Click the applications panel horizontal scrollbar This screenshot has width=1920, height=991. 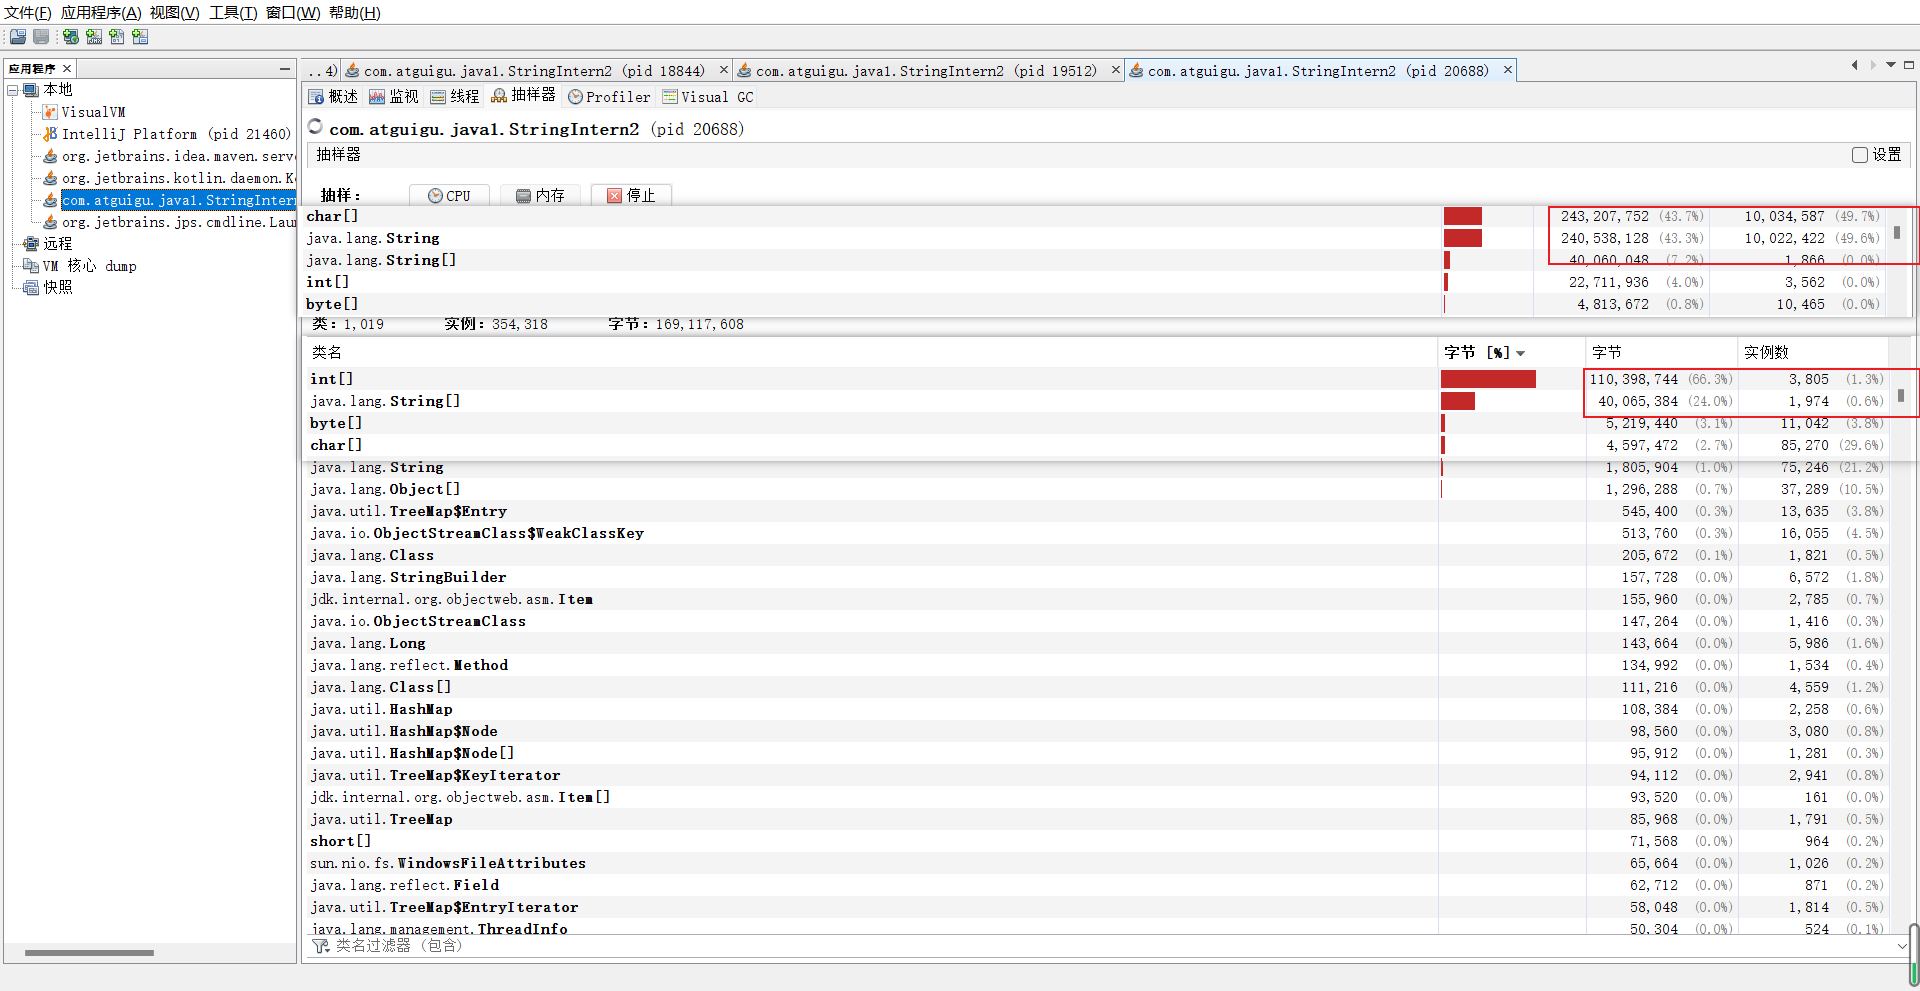coord(89,953)
